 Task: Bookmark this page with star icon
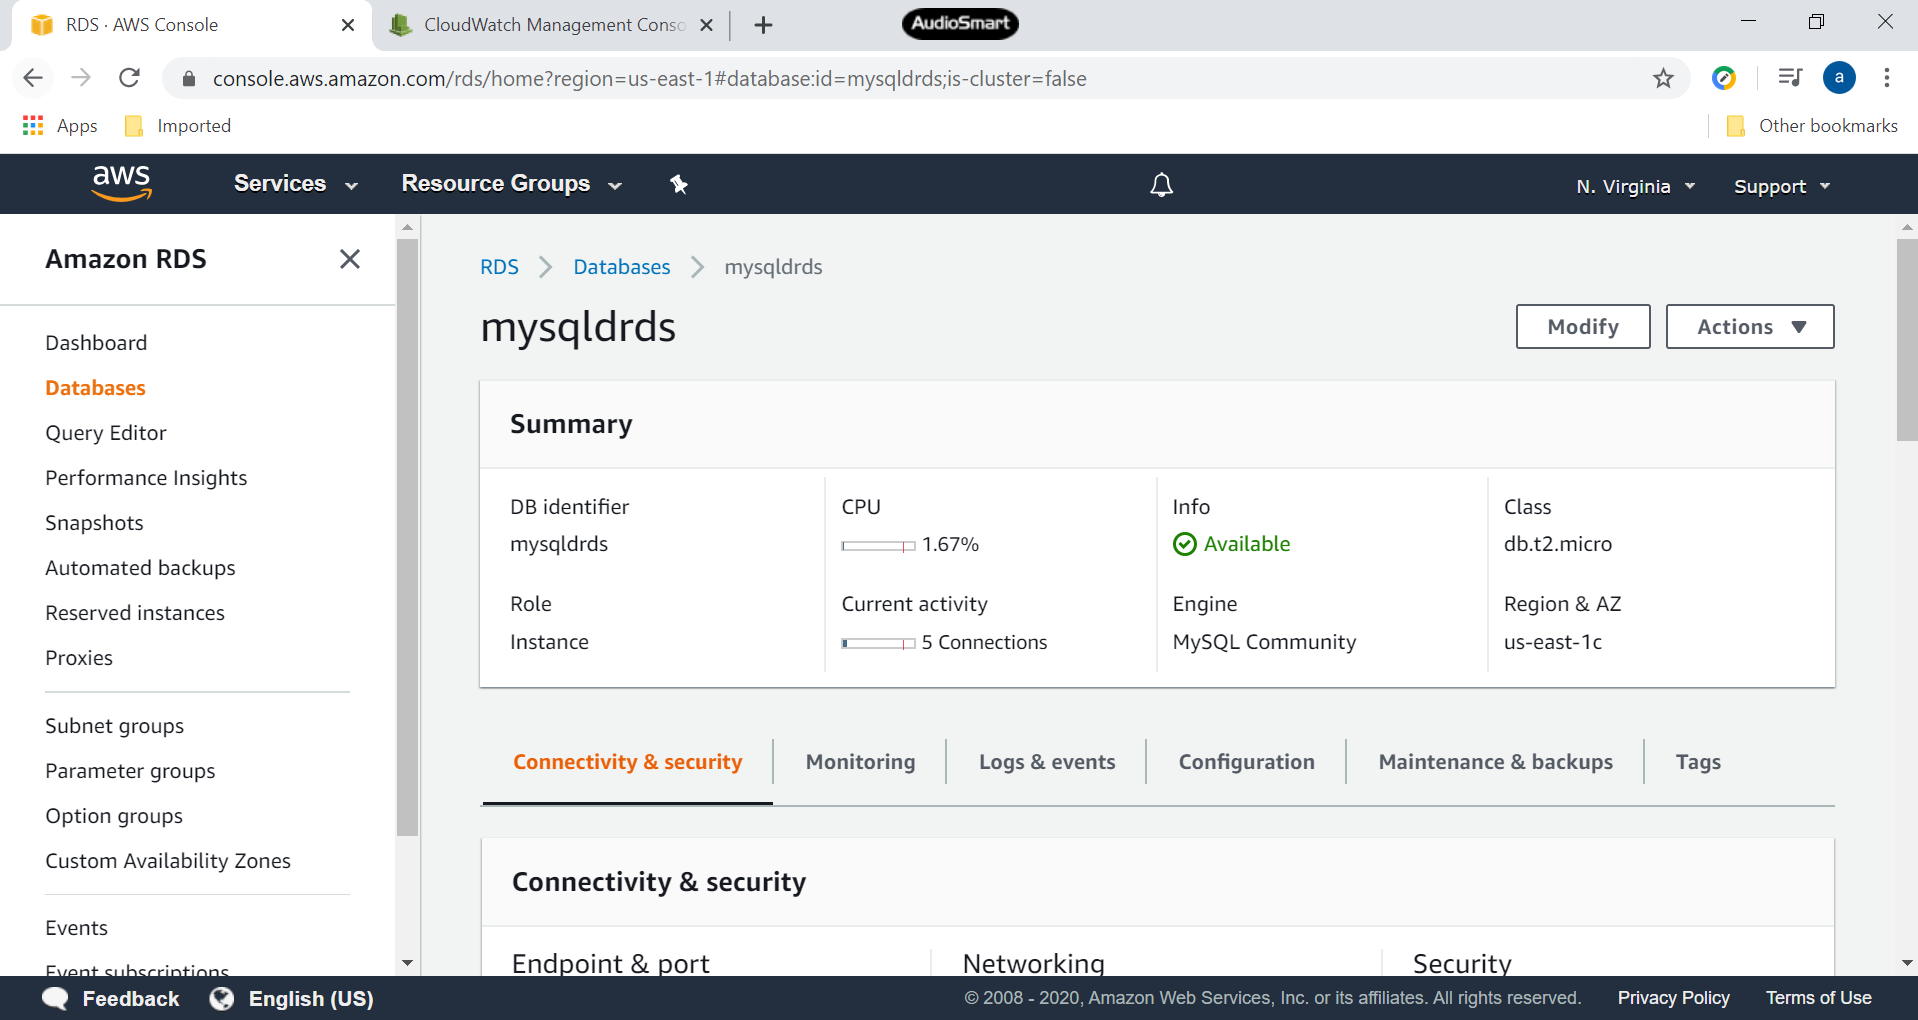[x=1663, y=78]
